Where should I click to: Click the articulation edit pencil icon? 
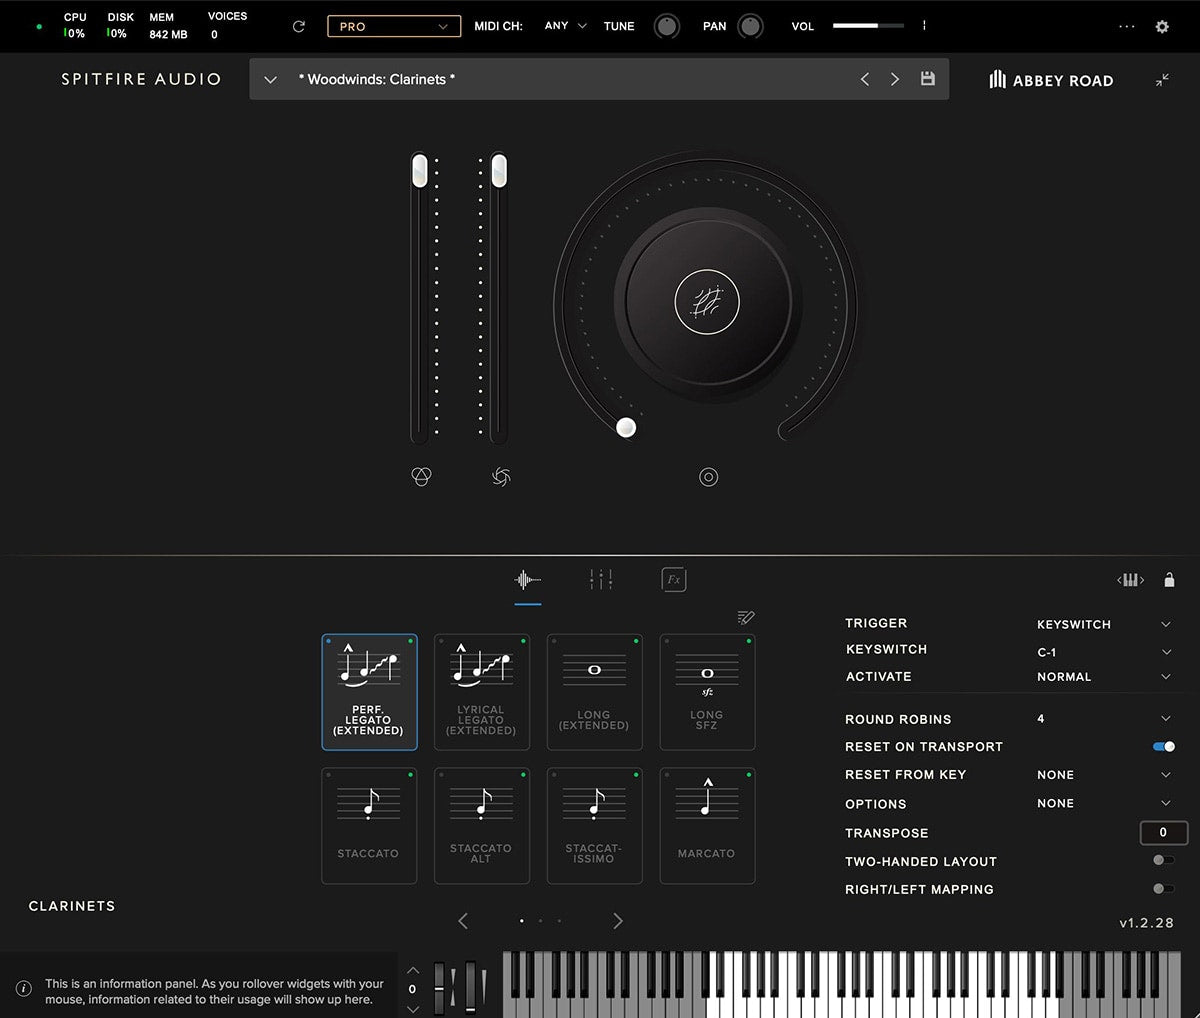tap(745, 617)
